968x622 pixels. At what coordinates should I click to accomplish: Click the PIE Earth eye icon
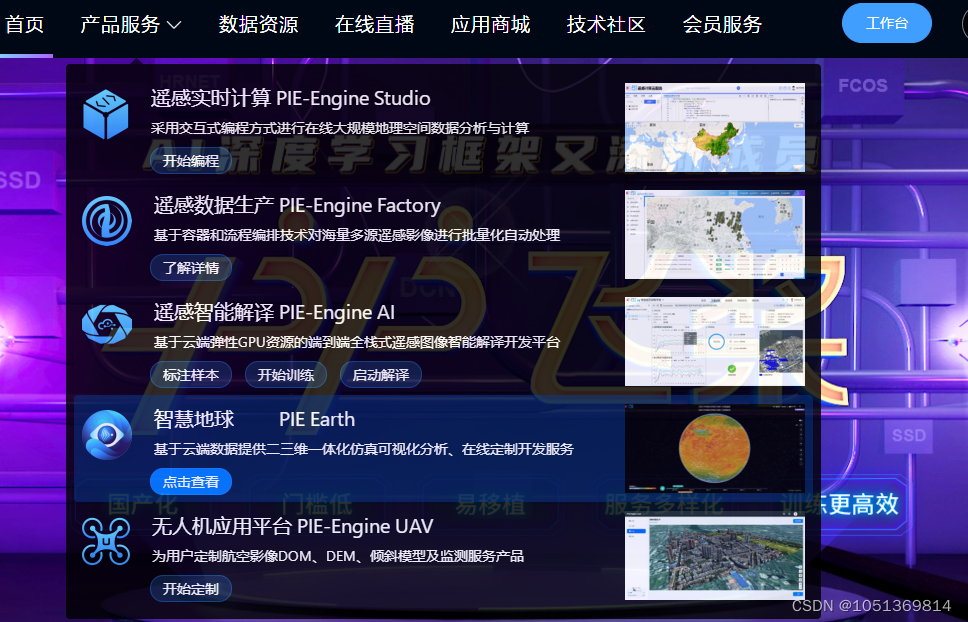pos(107,435)
